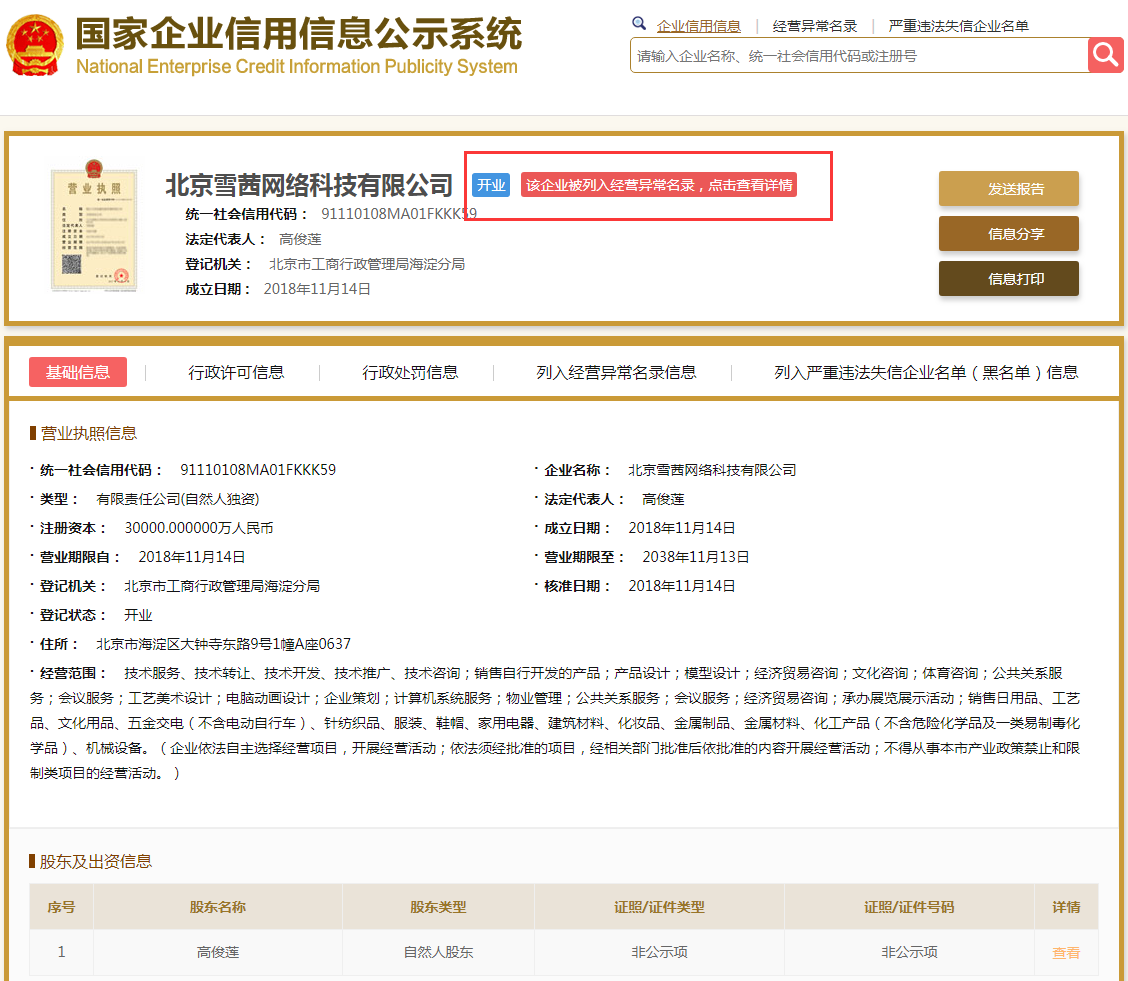
Task: Select 严重违法失信企业名单 search category link
Action: [x=958, y=26]
